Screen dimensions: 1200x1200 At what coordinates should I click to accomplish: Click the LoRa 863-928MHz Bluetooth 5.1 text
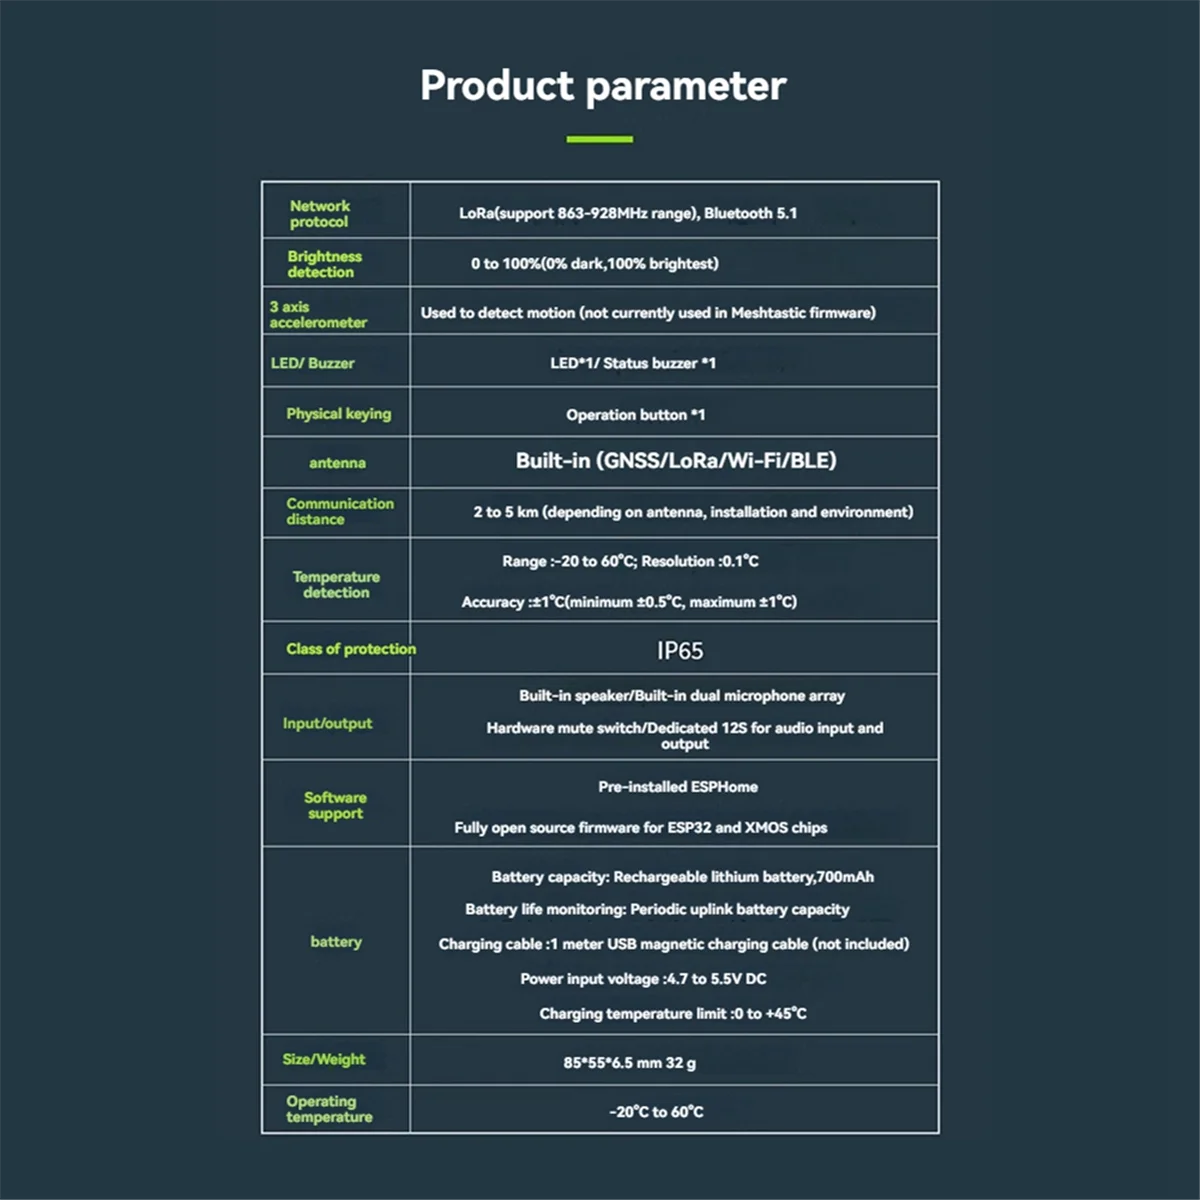(628, 213)
